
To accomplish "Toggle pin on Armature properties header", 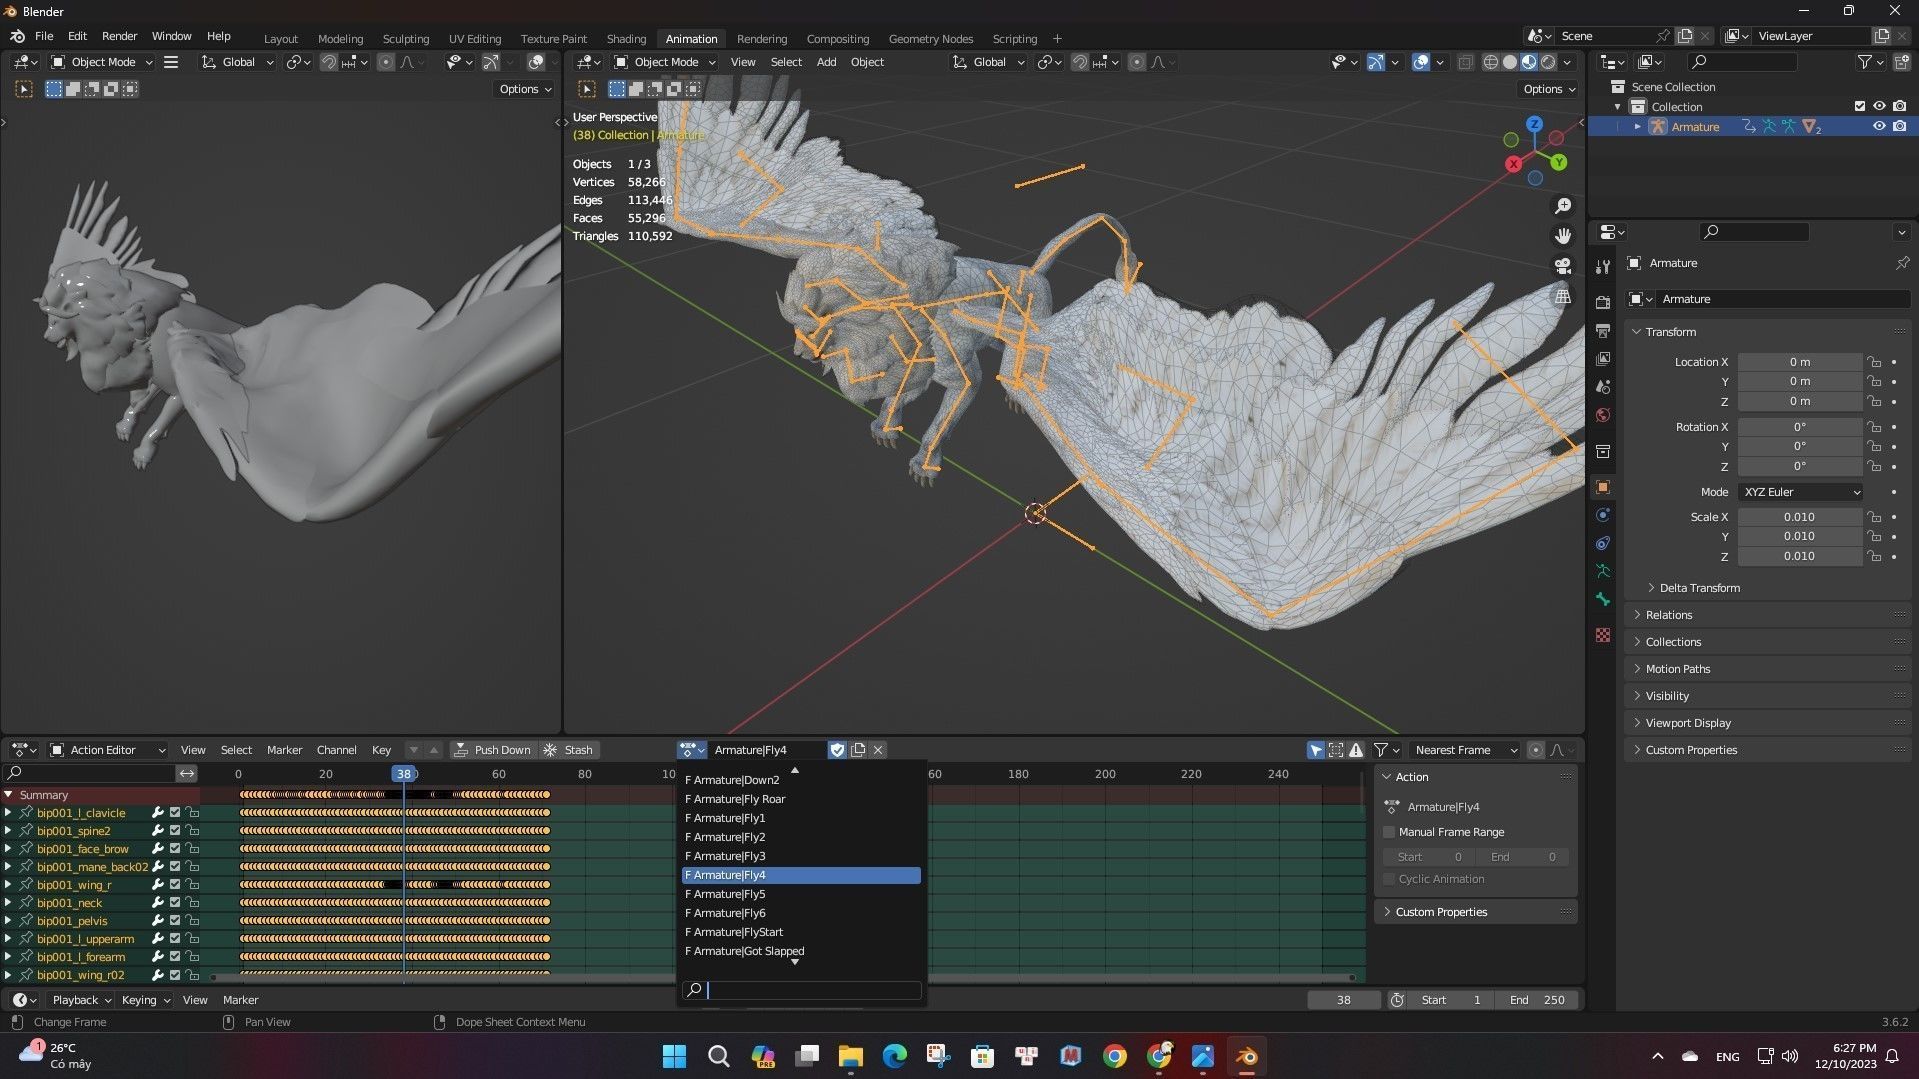I will (x=1902, y=263).
